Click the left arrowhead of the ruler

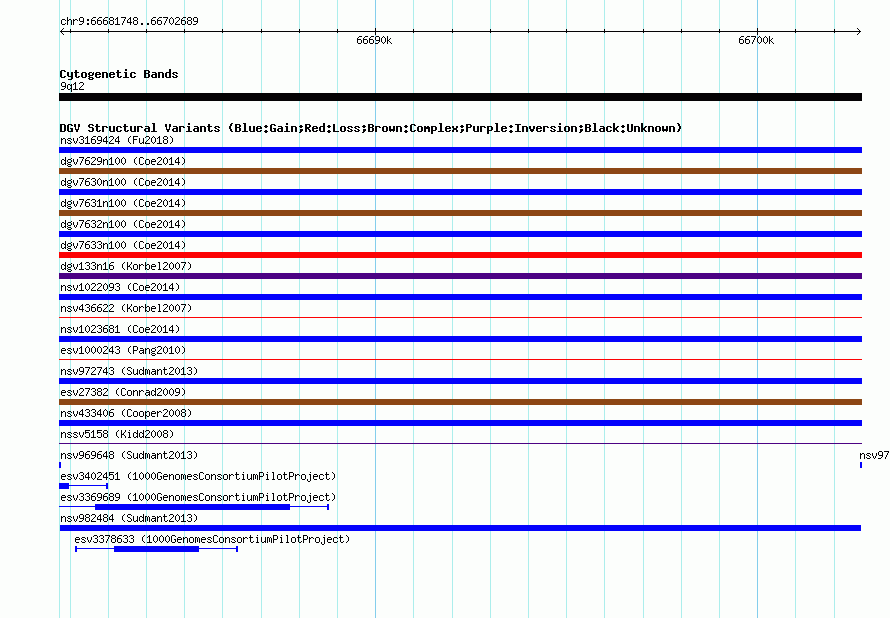62,31
